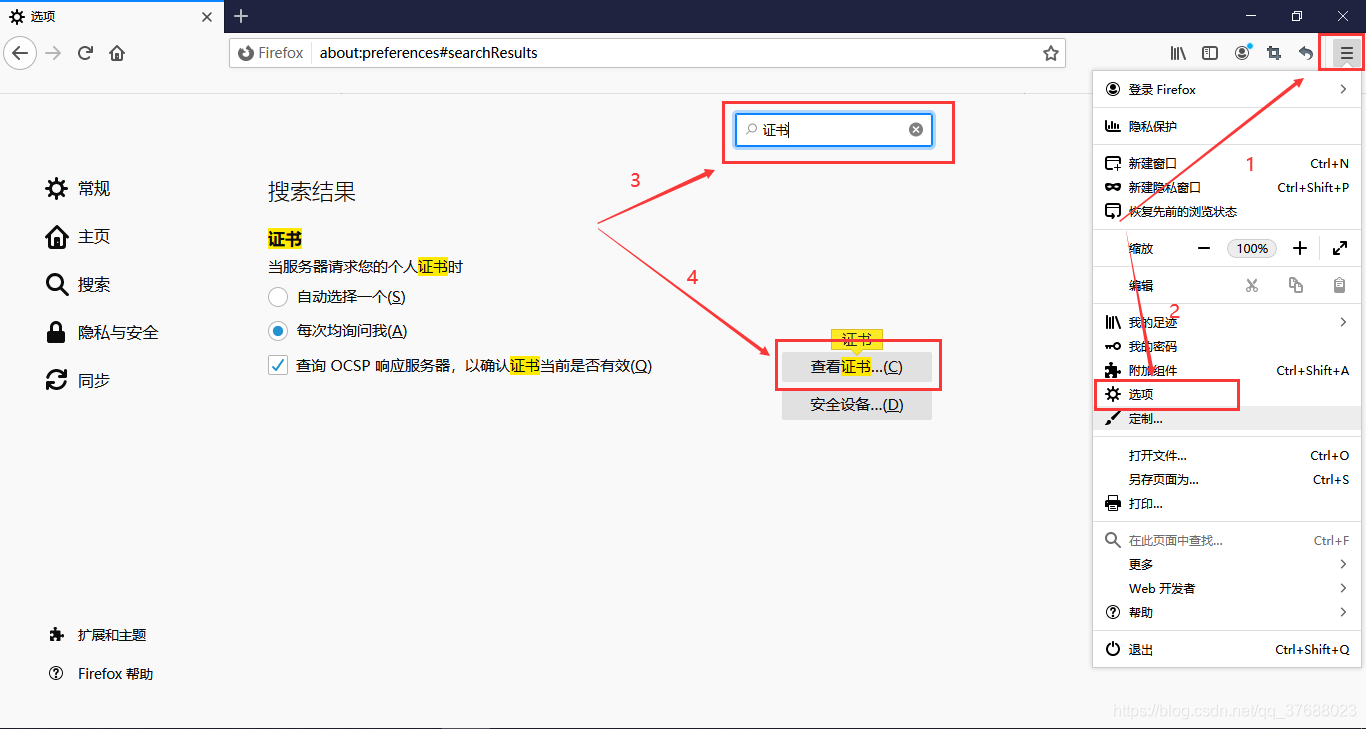Viewport: 1366px width, 729px height.
Task: Choose 新建隐私窗口 menu entry
Action: coord(1227,187)
